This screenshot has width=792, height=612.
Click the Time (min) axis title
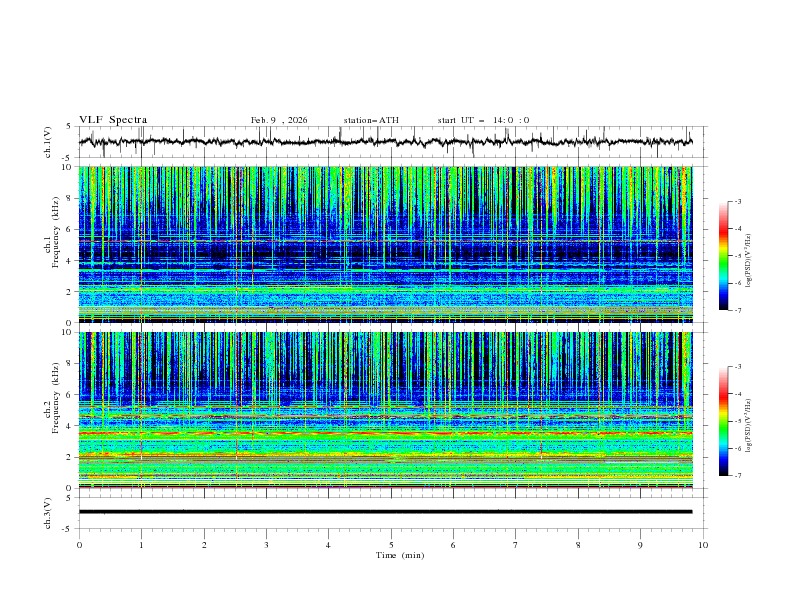400,555
